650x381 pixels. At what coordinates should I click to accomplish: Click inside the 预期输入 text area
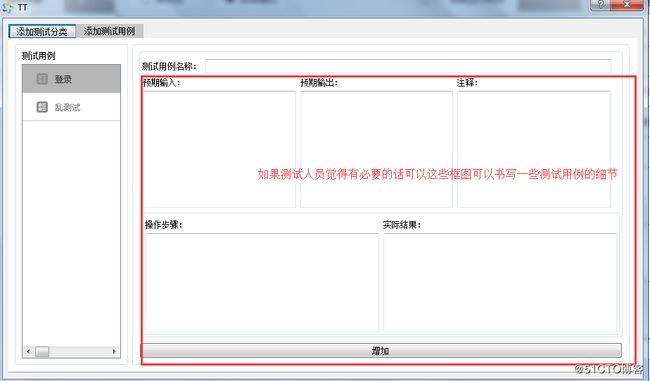point(219,149)
